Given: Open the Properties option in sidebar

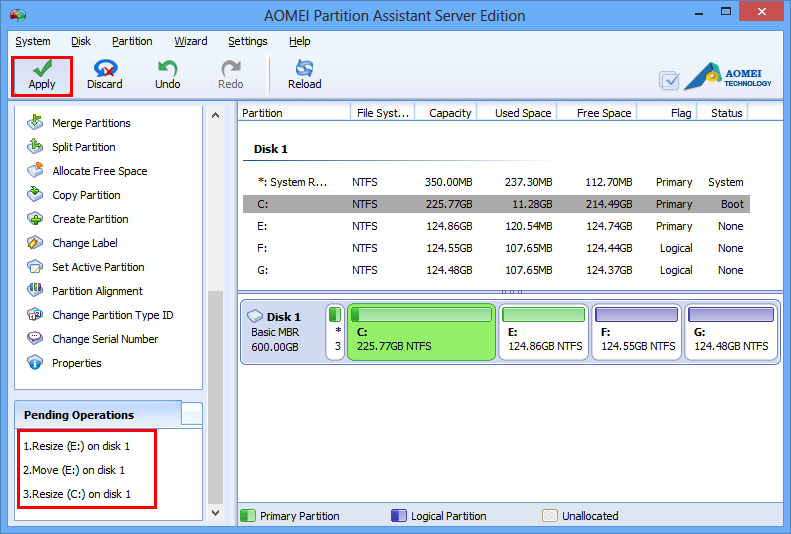Looking at the screenshot, I should pyautogui.click(x=76, y=363).
